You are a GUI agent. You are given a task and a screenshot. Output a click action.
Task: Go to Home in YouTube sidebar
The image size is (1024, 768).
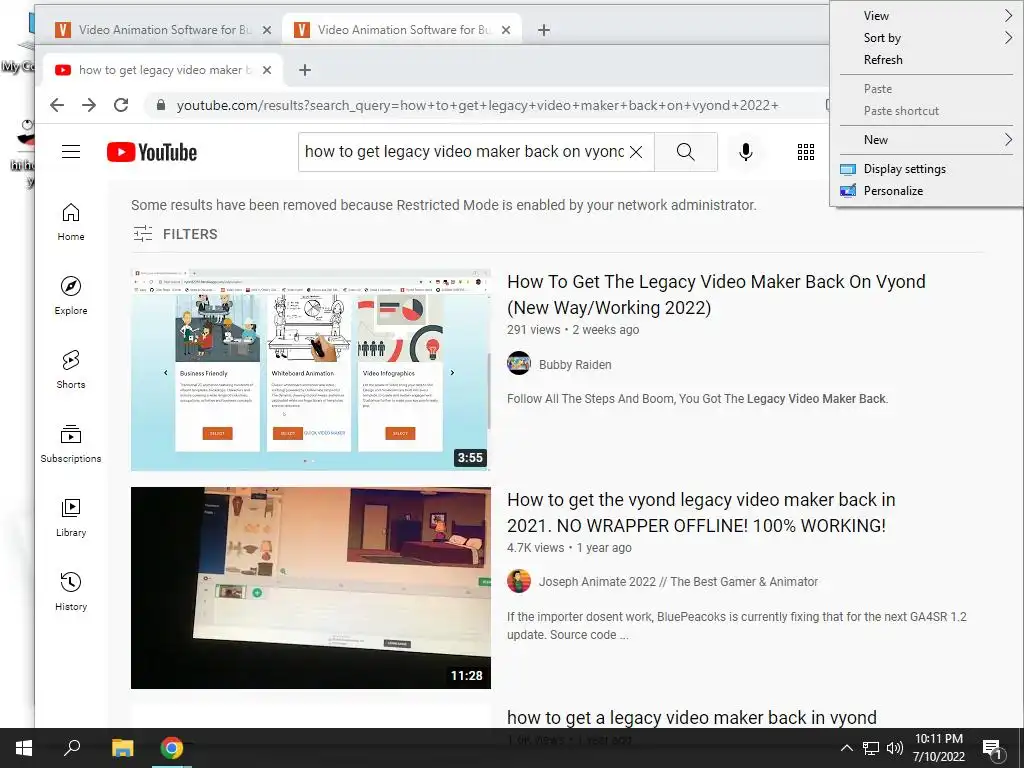[71, 222]
